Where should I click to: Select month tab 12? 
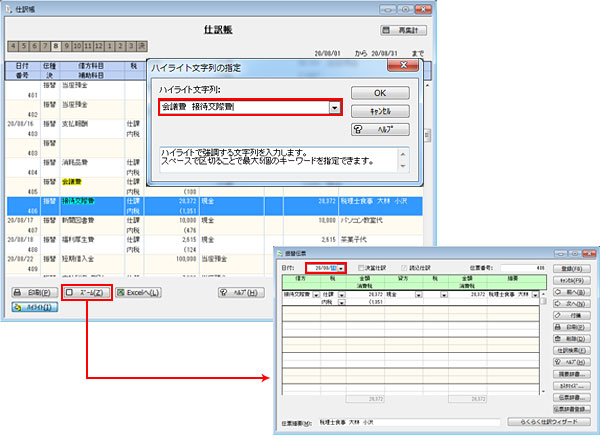point(99,46)
